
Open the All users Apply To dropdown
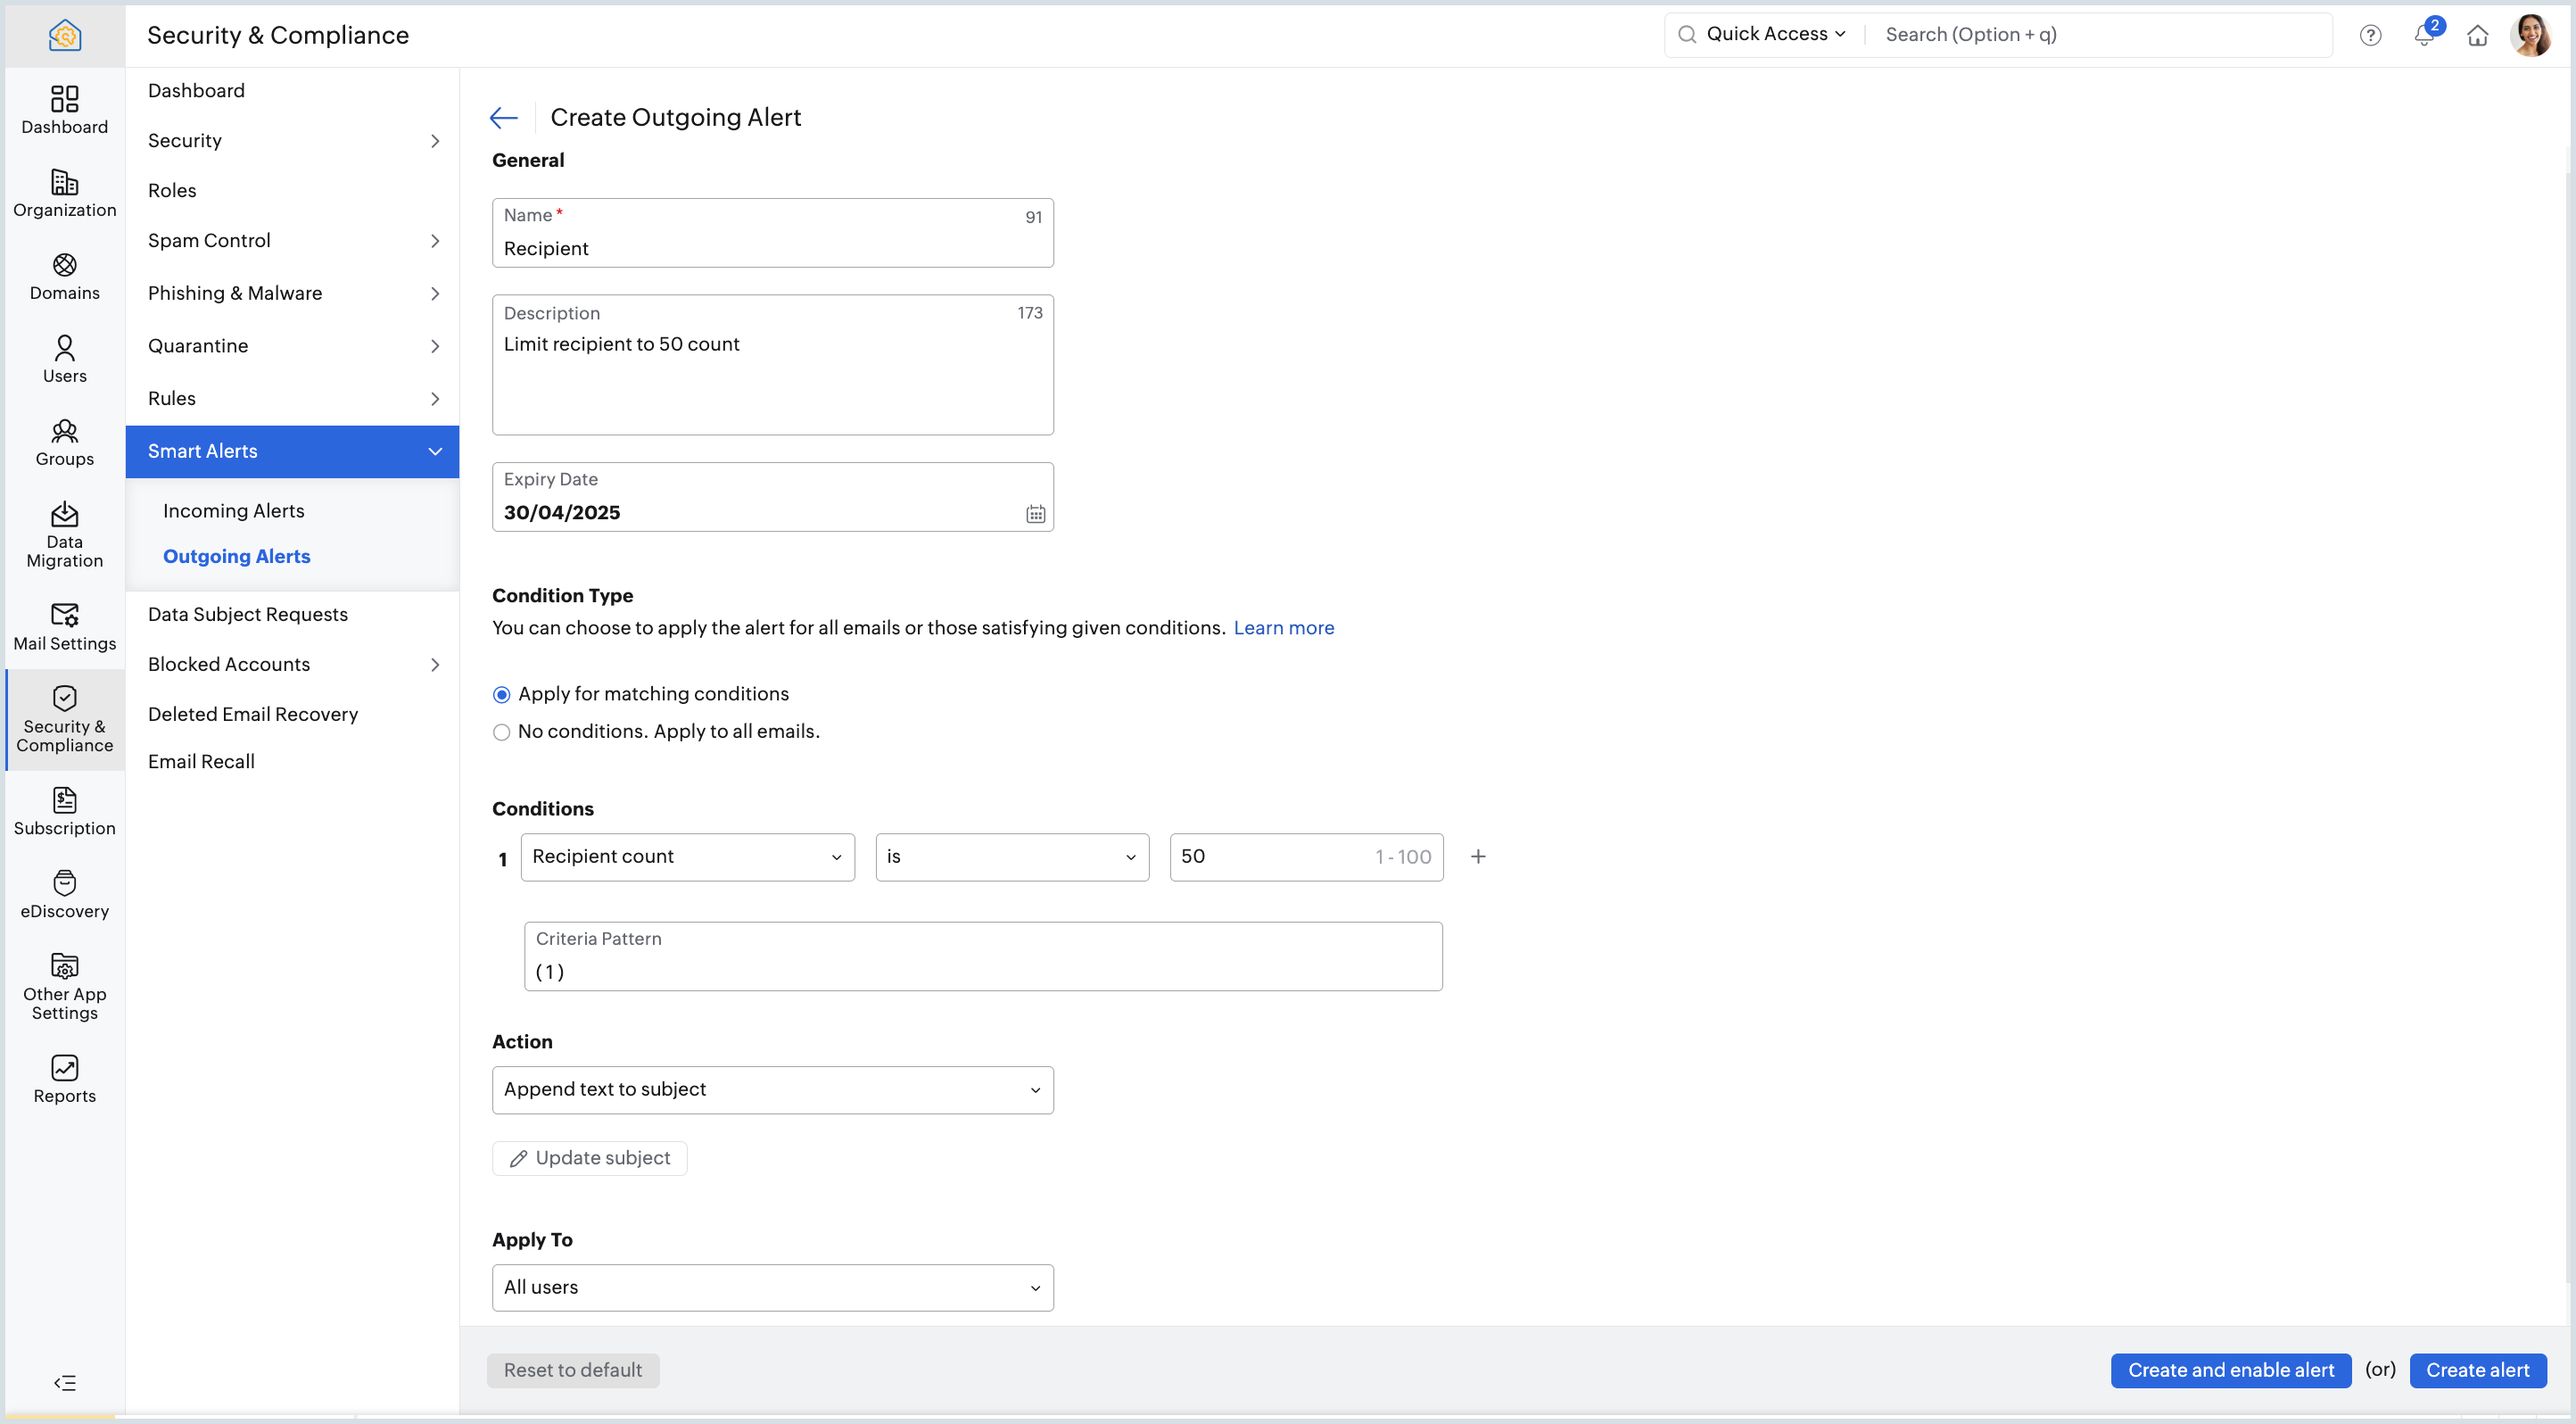(x=772, y=1288)
